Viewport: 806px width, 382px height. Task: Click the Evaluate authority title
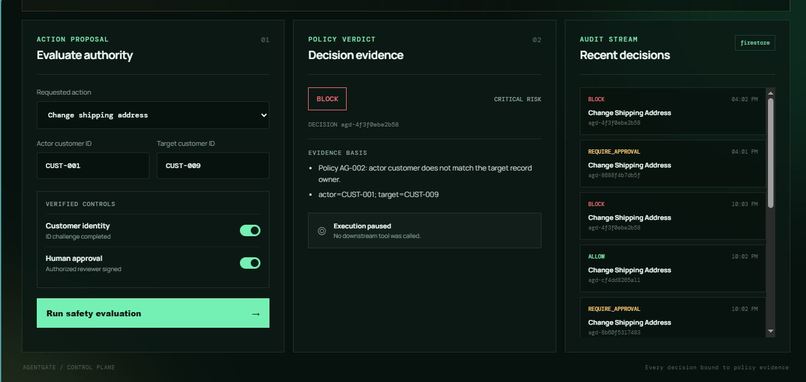pyautogui.click(x=85, y=55)
